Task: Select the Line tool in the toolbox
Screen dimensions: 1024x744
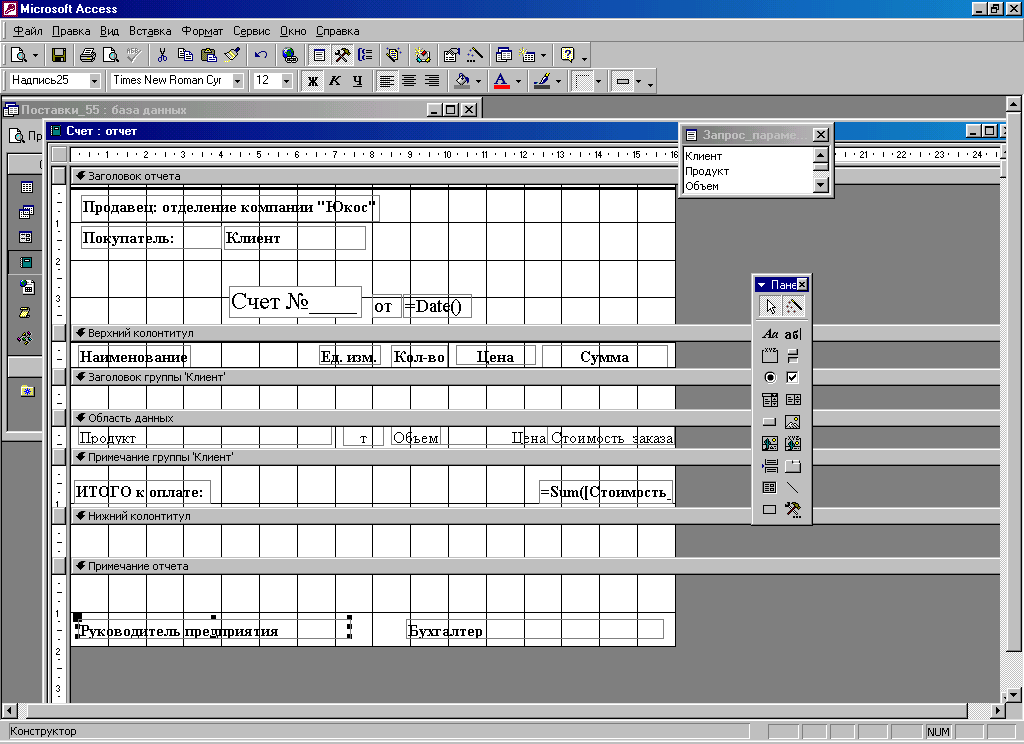Action: click(x=793, y=488)
